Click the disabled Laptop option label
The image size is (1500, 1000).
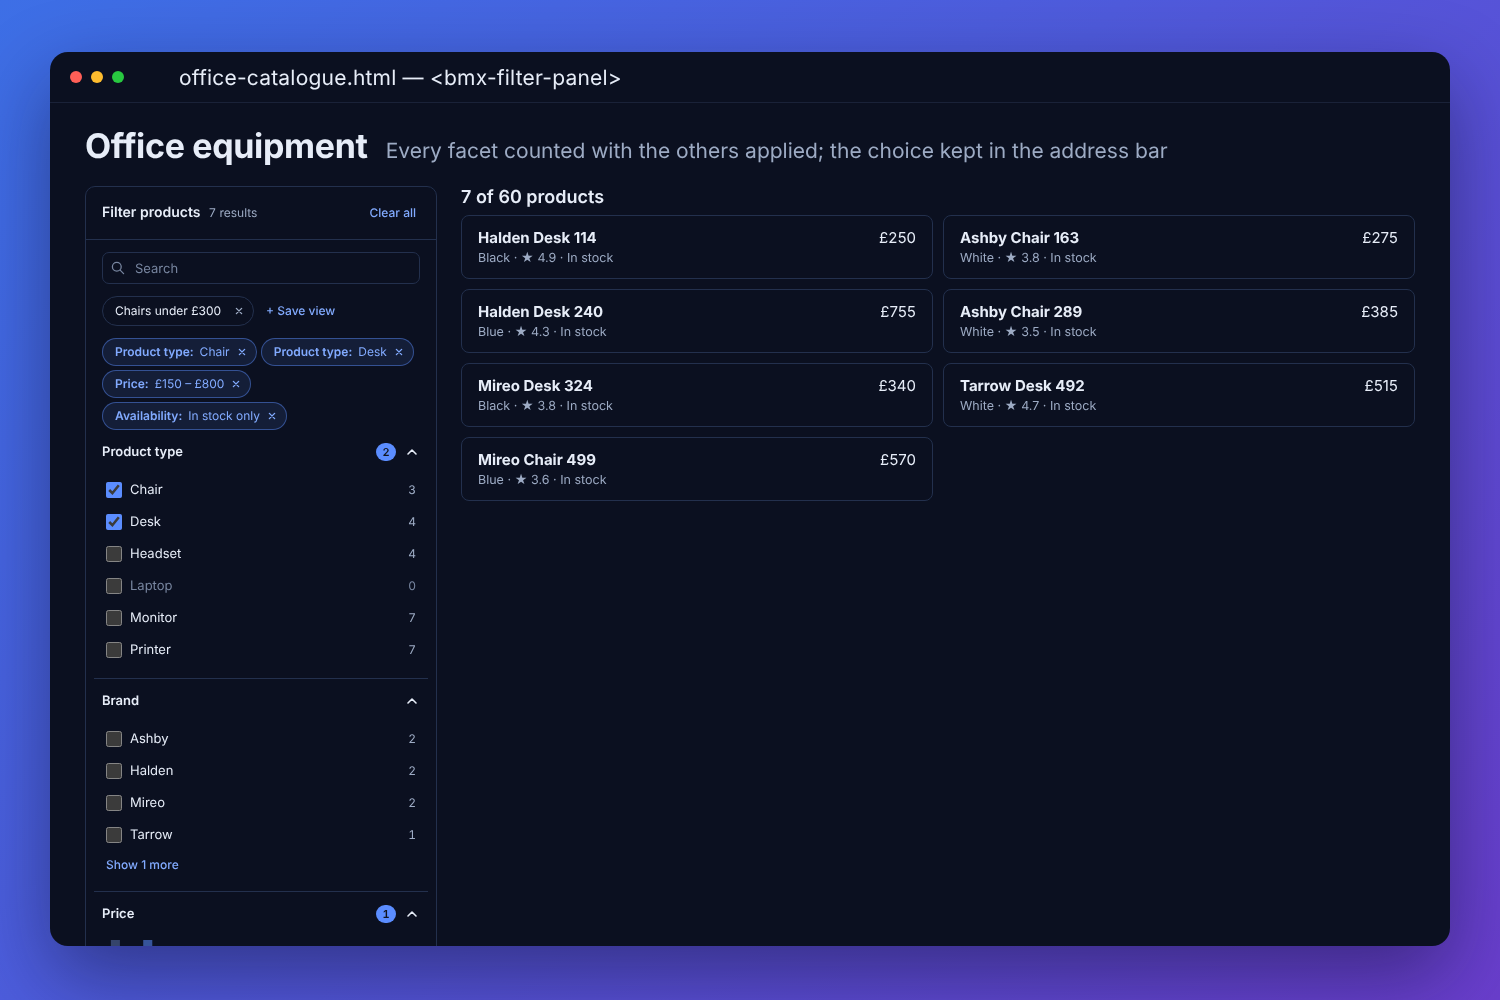(151, 586)
